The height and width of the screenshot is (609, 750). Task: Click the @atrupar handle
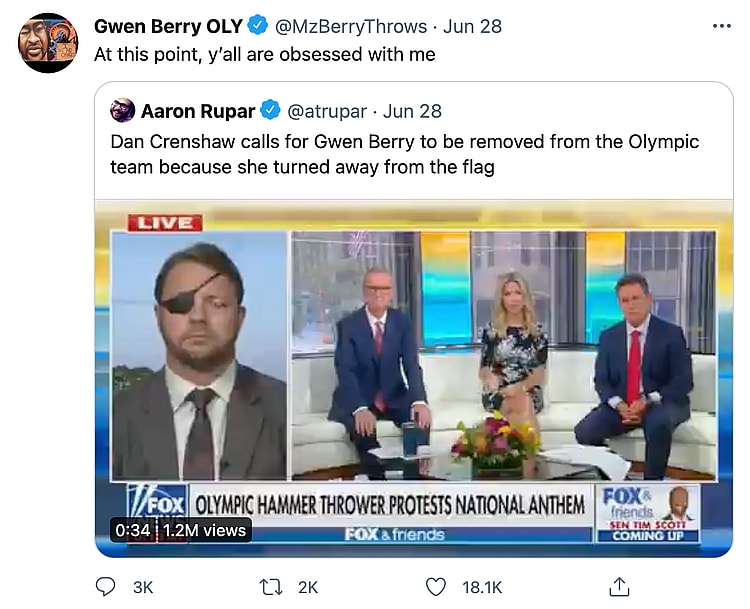327,110
